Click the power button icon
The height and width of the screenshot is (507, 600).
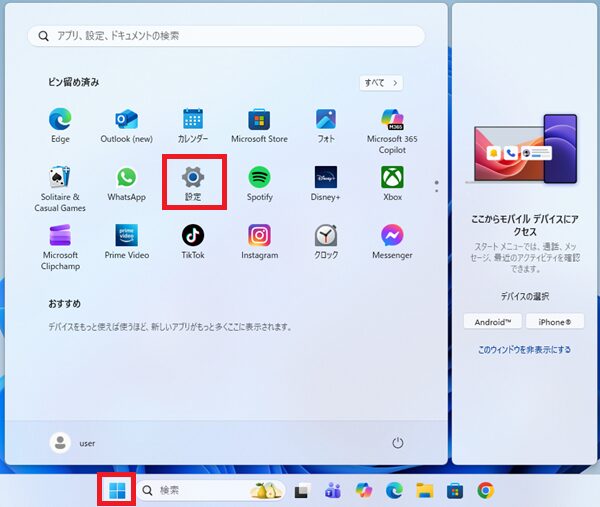[x=397, y=442]
